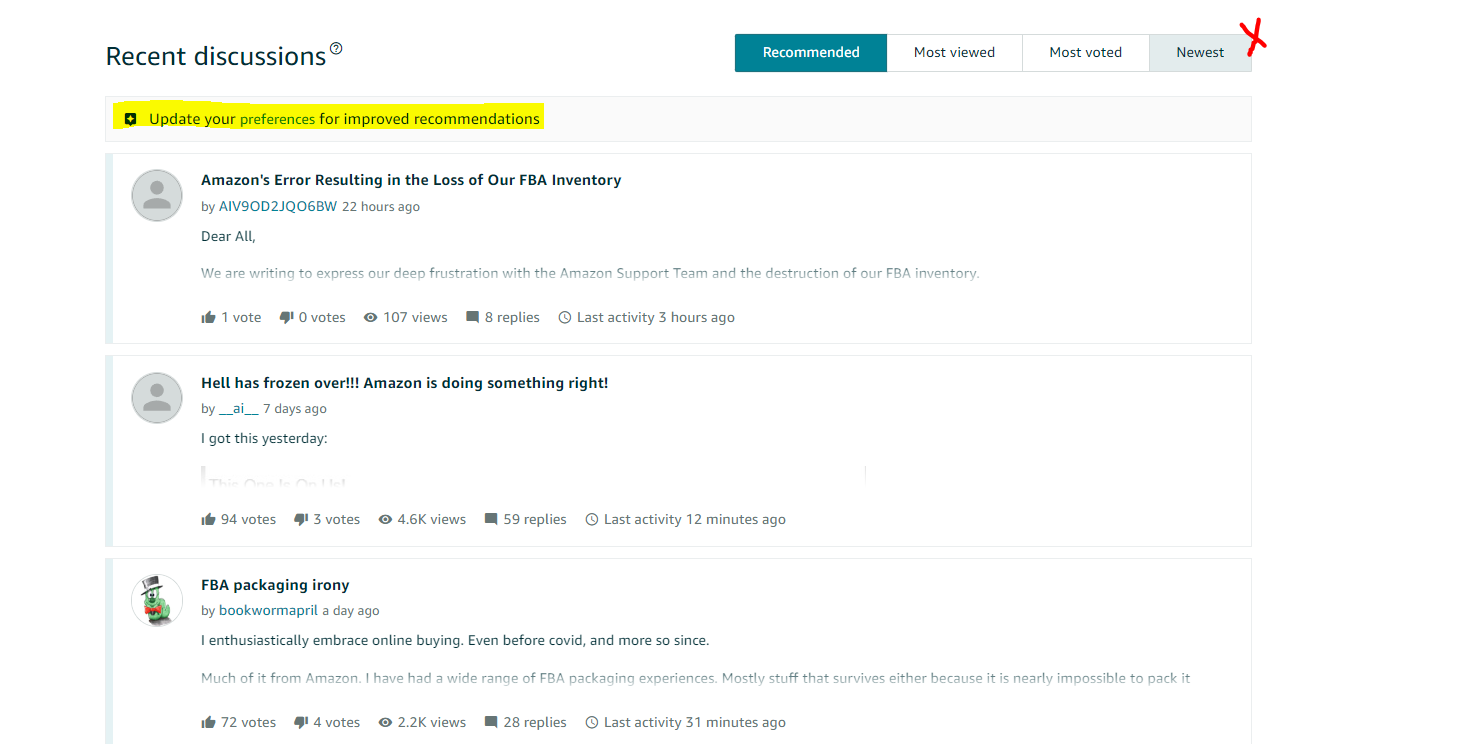This screenshot has width=1466, height=744.
Task: Click the replies icon beside 8 replies
Action: click(472, 318)
